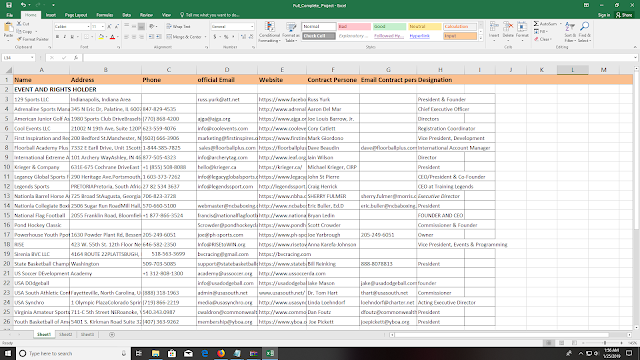Open the font size combo box

98,27
